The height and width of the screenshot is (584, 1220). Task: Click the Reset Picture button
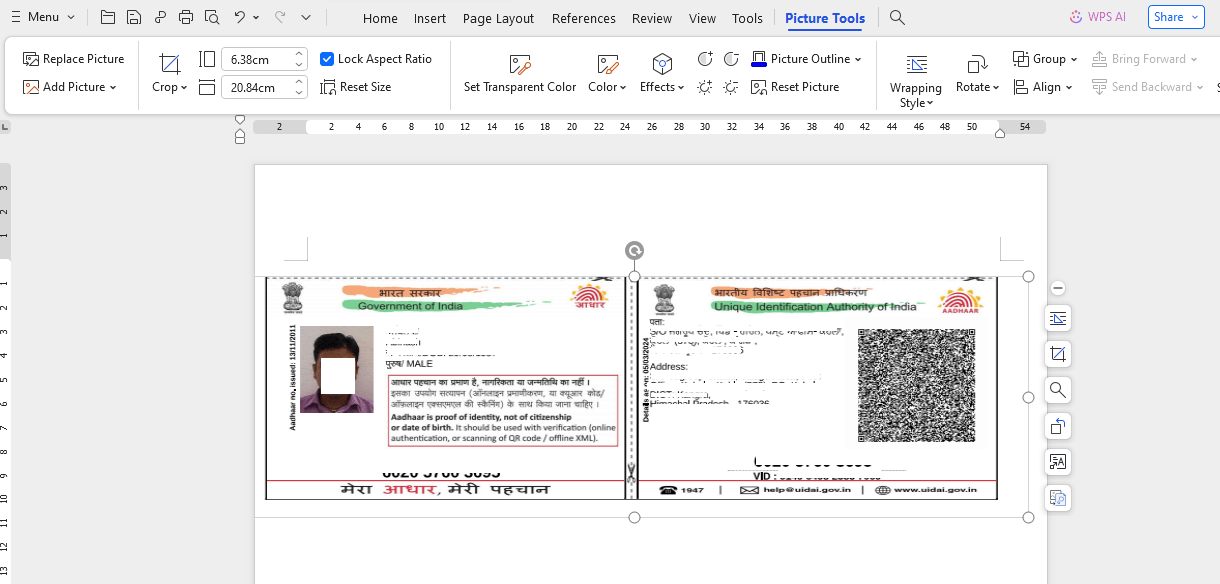tap(795, 87)
